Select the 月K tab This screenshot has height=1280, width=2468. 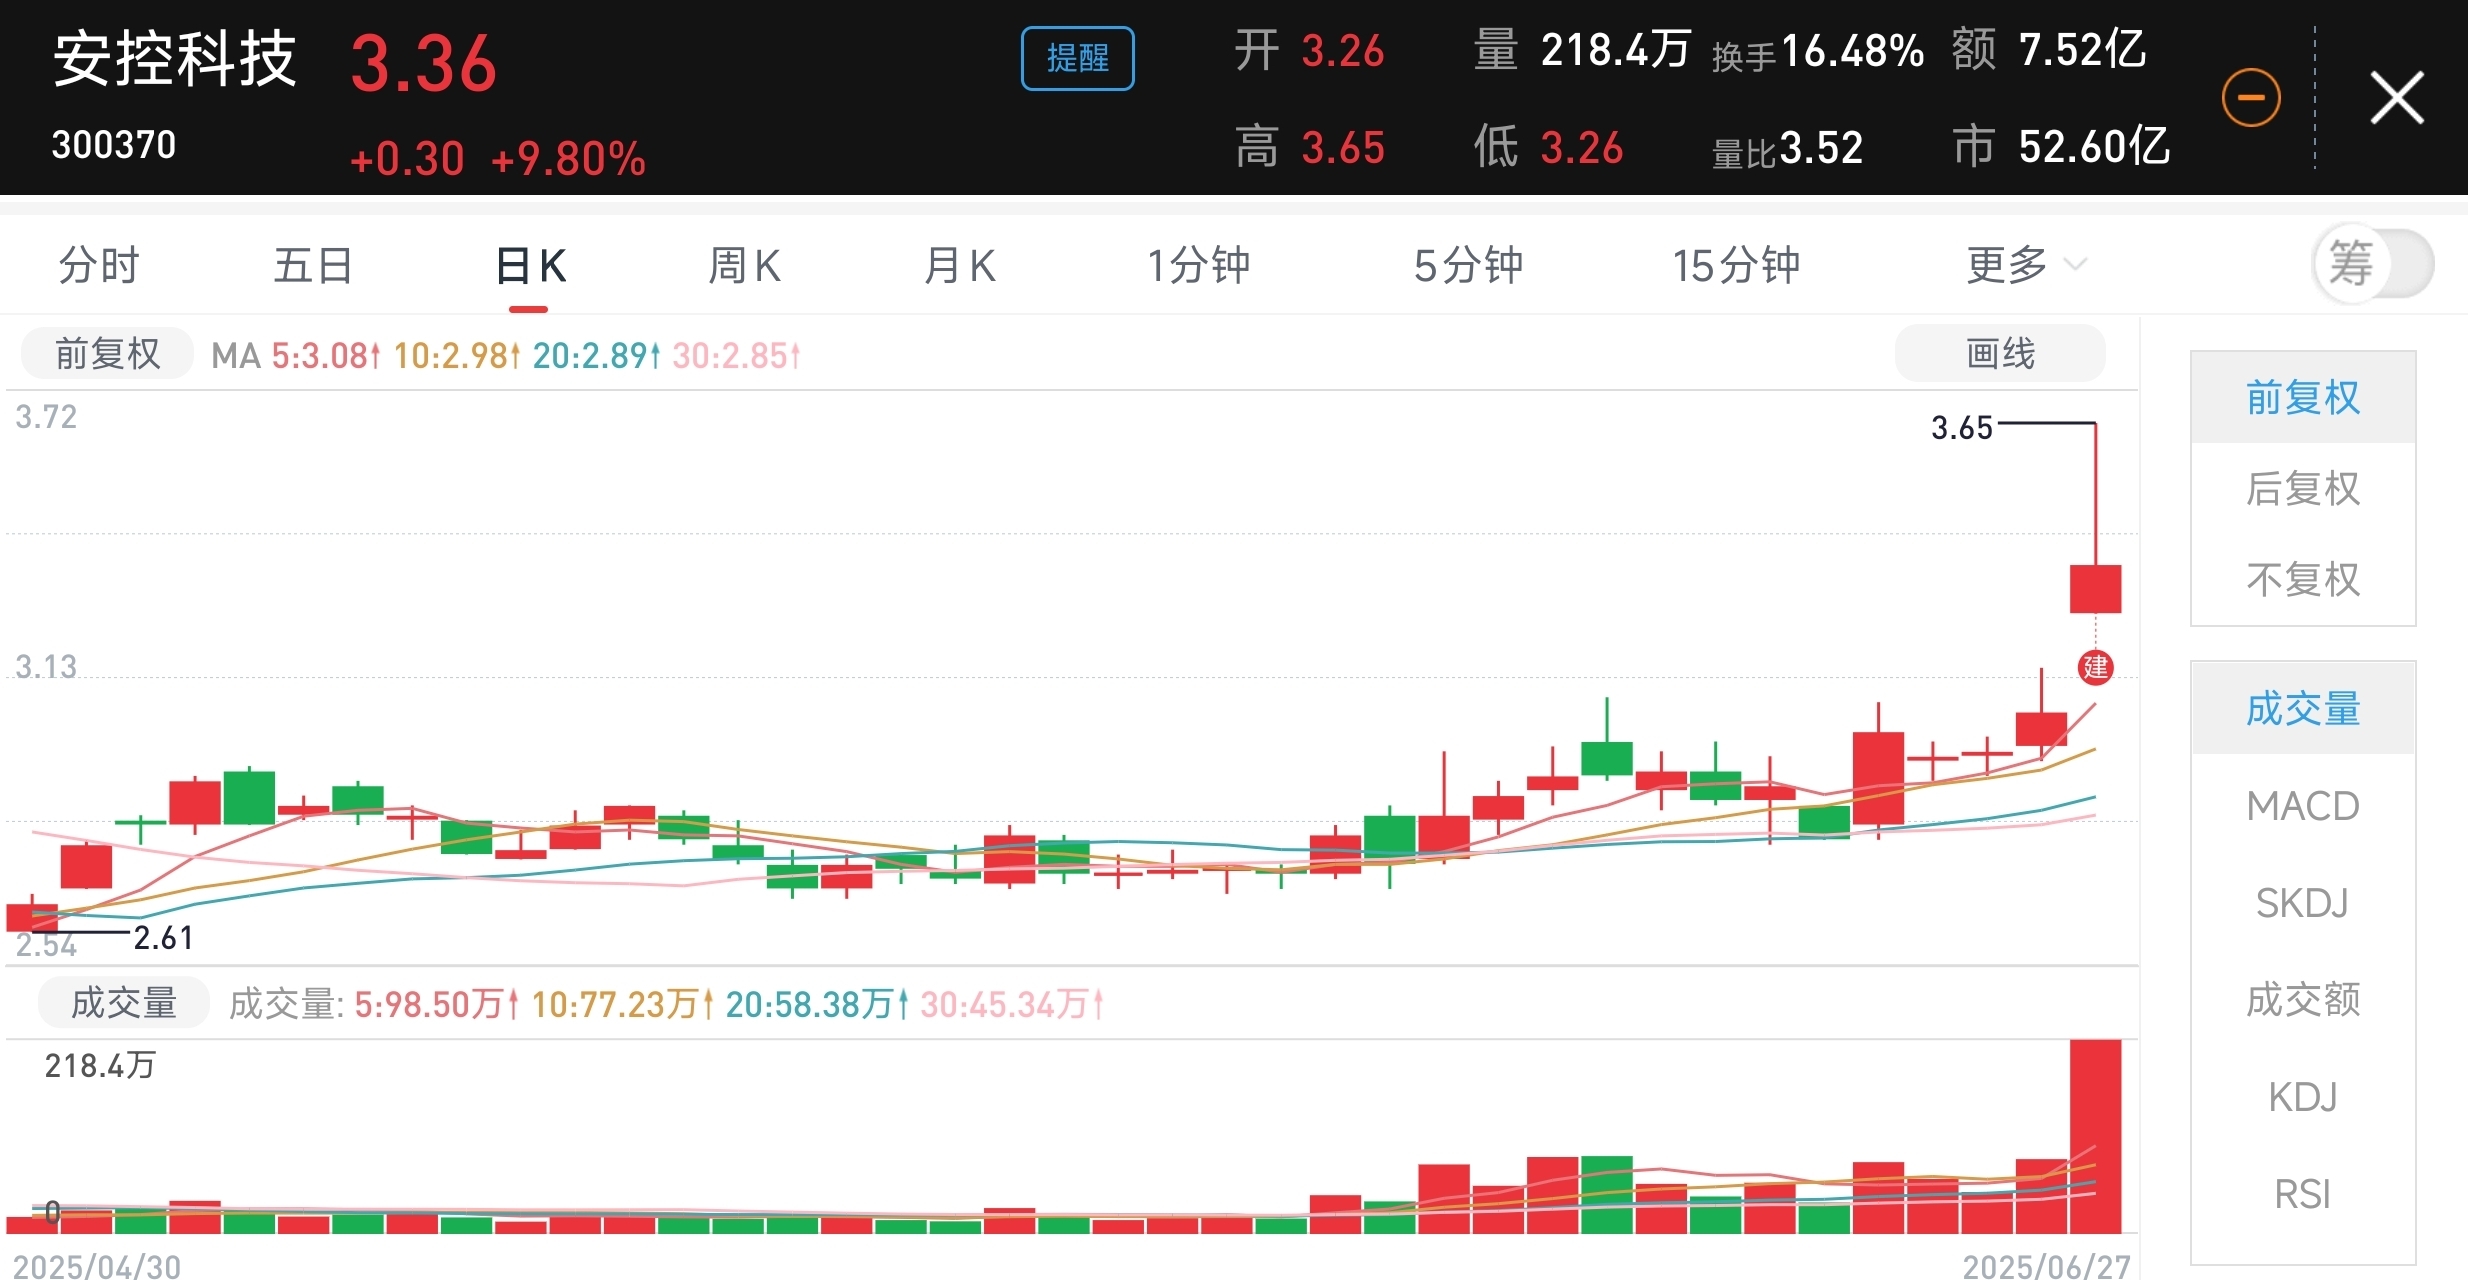959,266
